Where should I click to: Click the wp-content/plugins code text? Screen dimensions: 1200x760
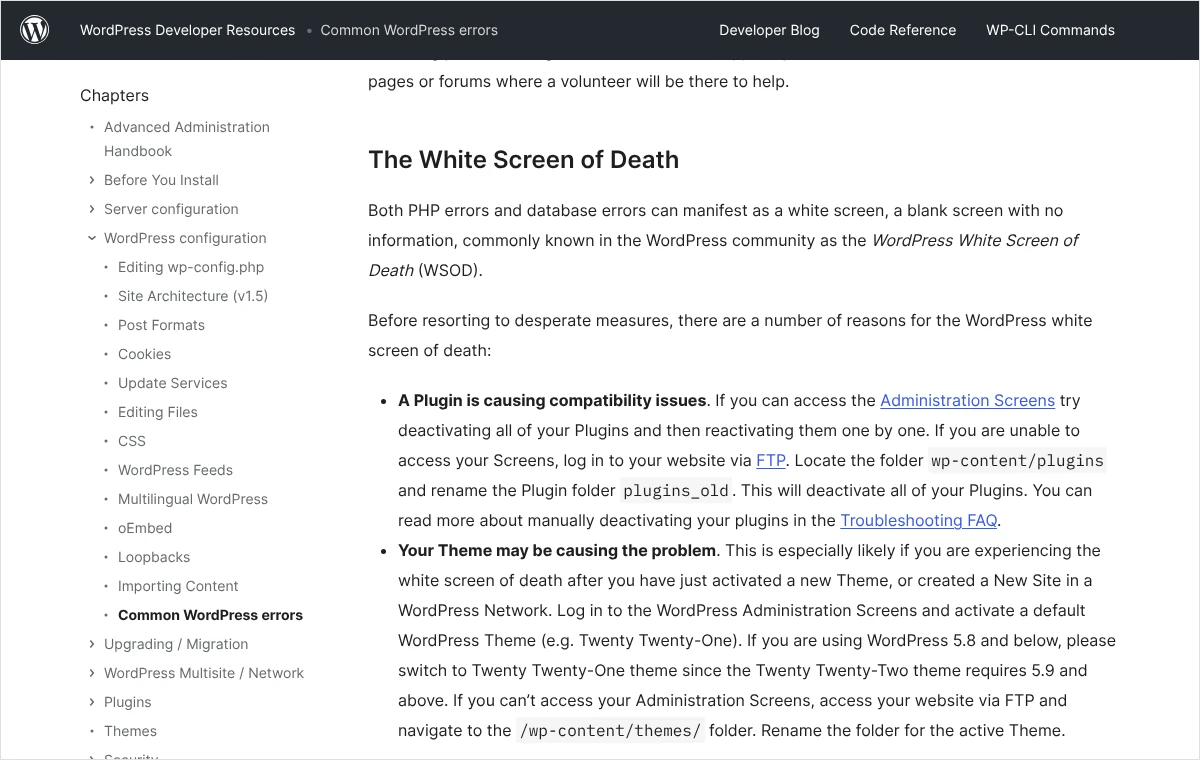[1017, 460]
